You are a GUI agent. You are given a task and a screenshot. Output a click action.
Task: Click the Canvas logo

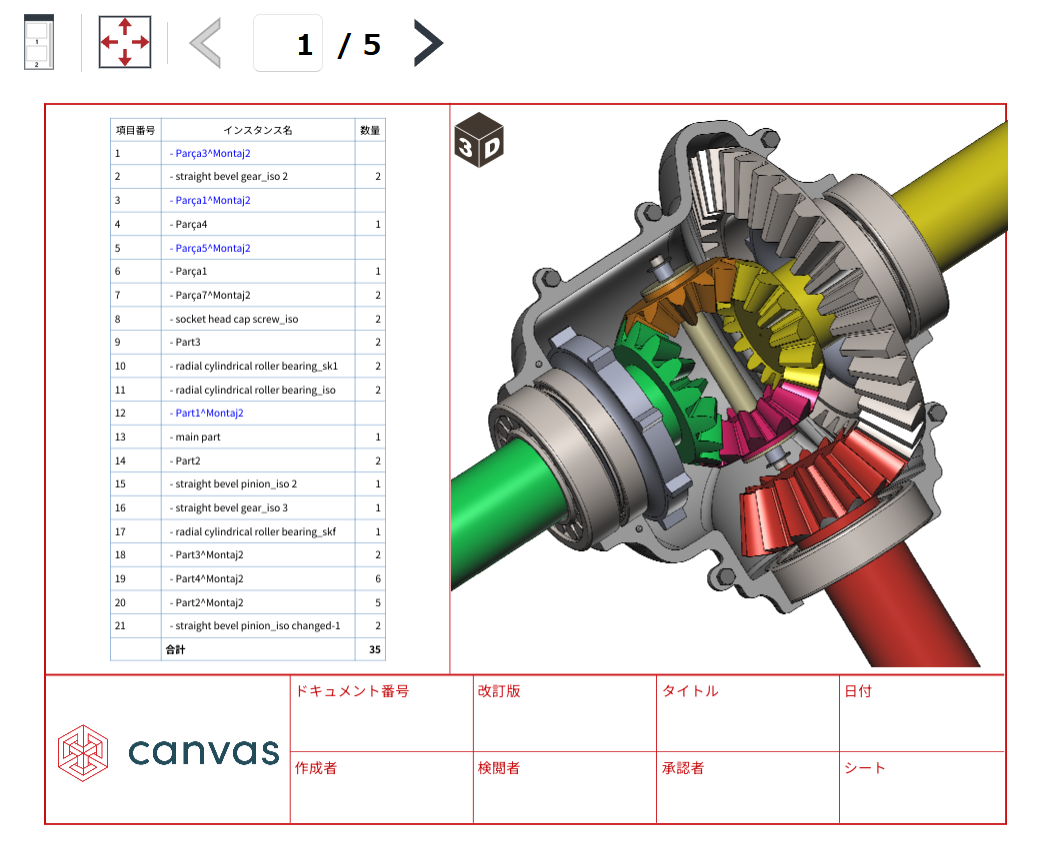(x=168, y=752)
